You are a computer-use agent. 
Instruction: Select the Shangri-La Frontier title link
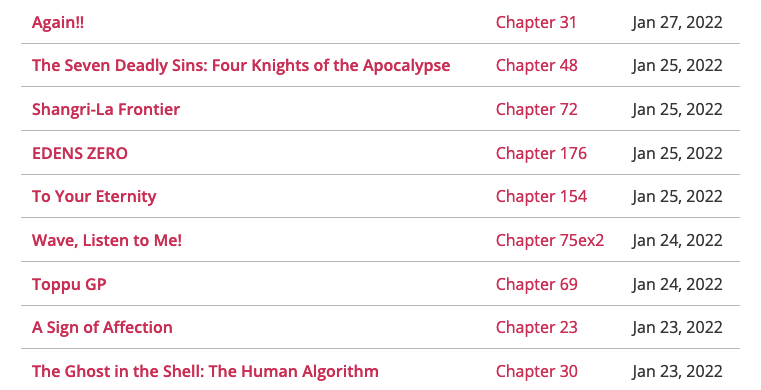[106, 110]
